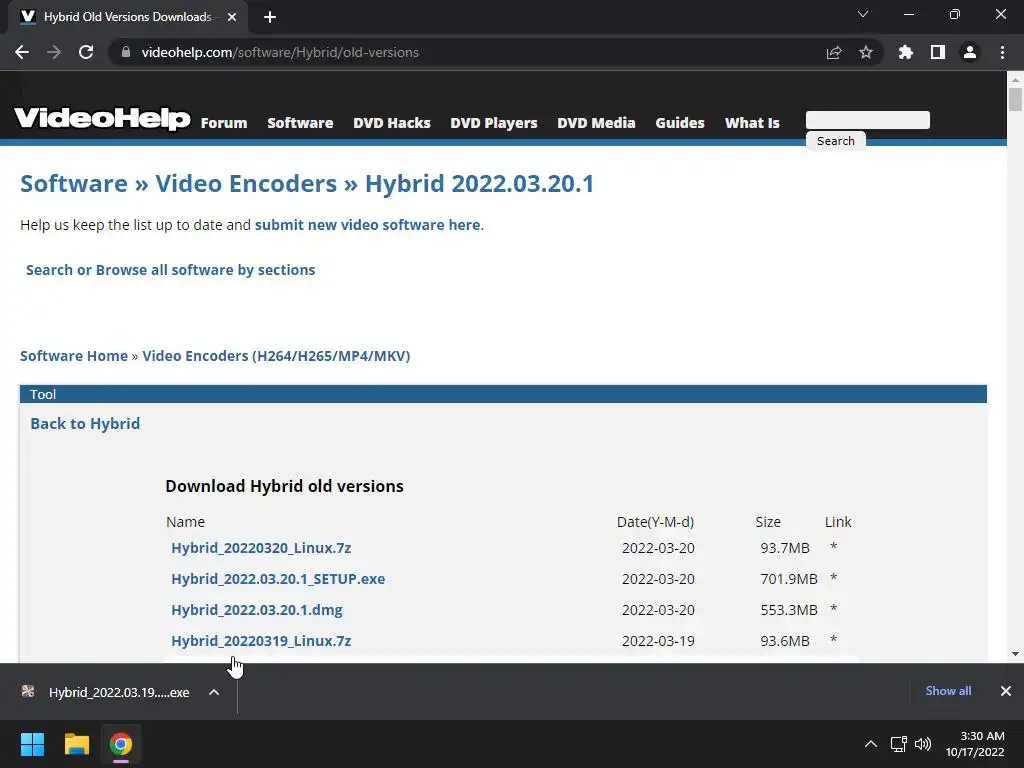Open taskbar clock and date
The height and width of the screenshot is (768, 1024).
pos(975,744)
